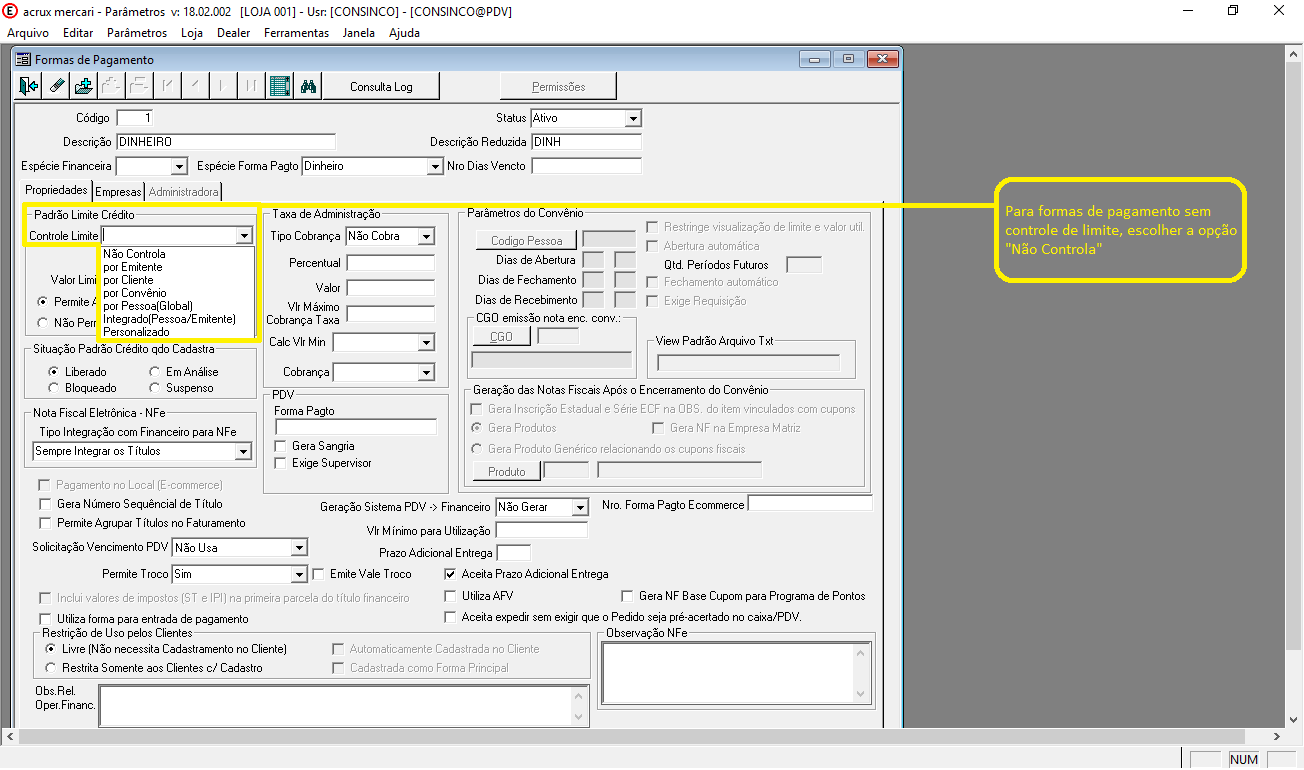Click the eraser clear icon

tap(57, 87)
